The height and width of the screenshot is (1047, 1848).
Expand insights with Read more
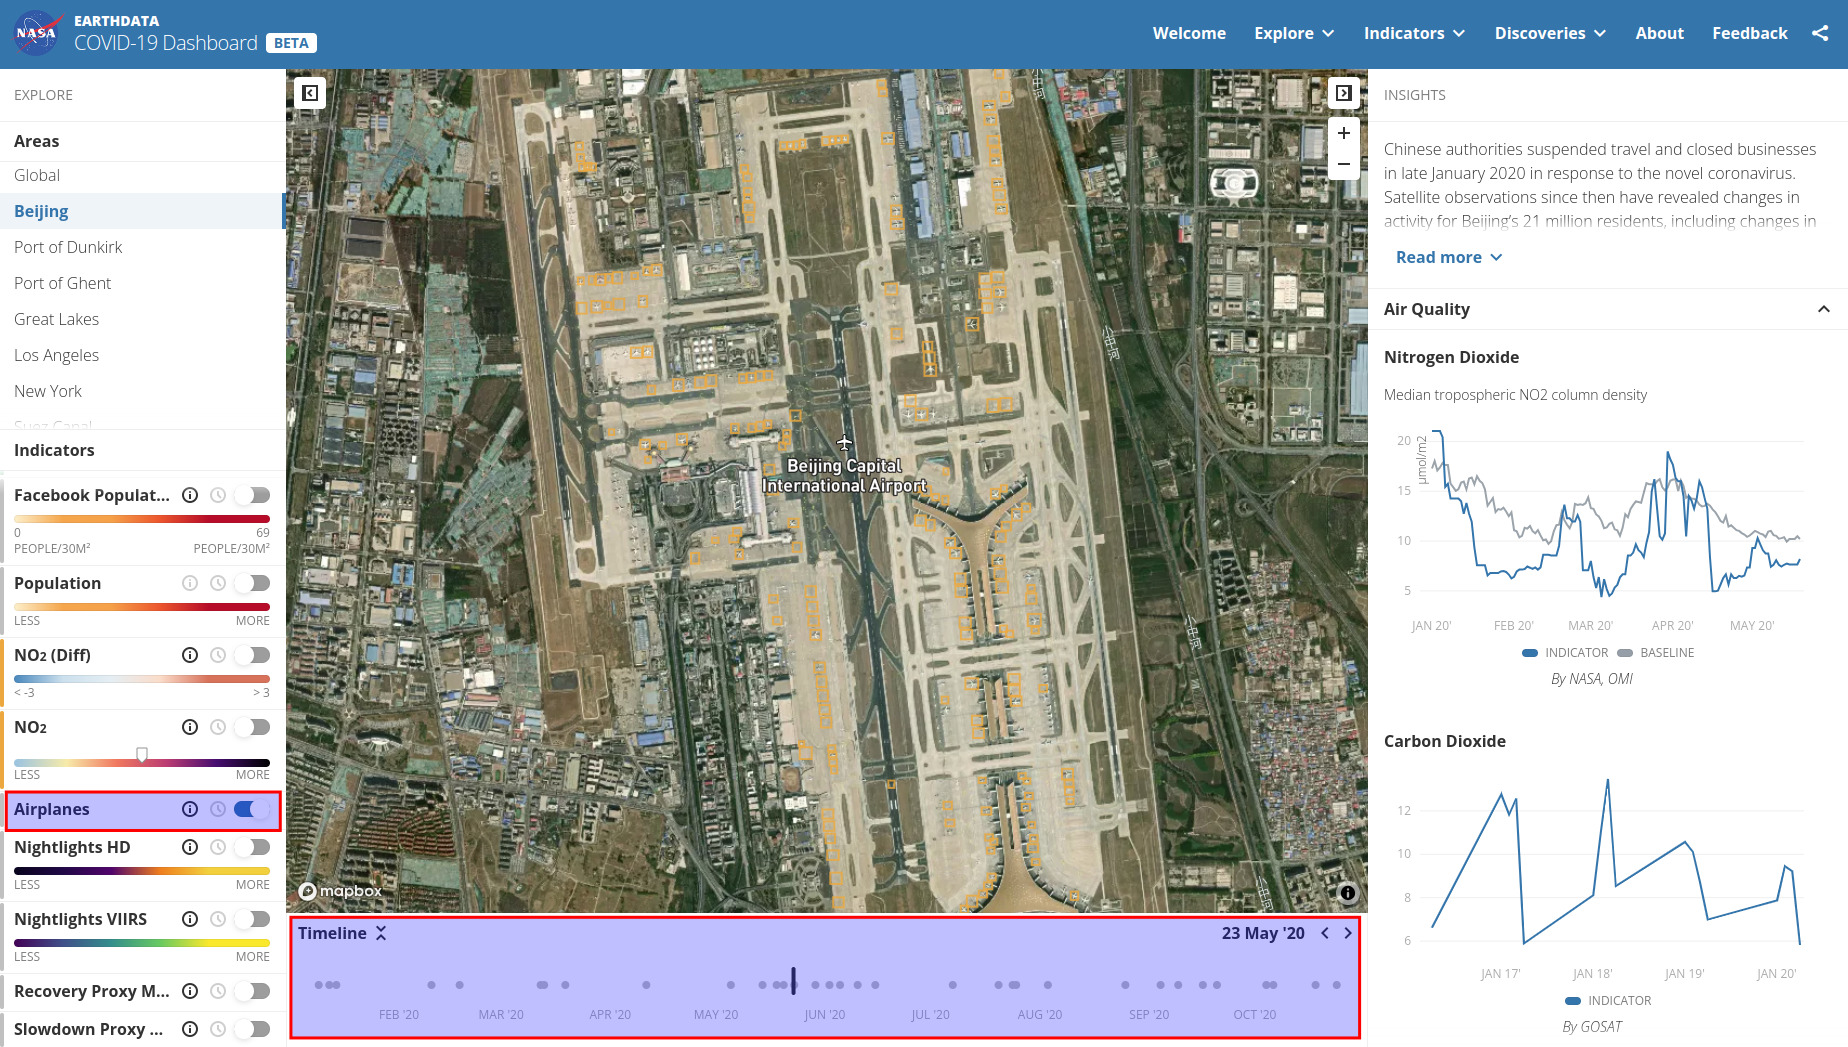[x=1448, y=257]
